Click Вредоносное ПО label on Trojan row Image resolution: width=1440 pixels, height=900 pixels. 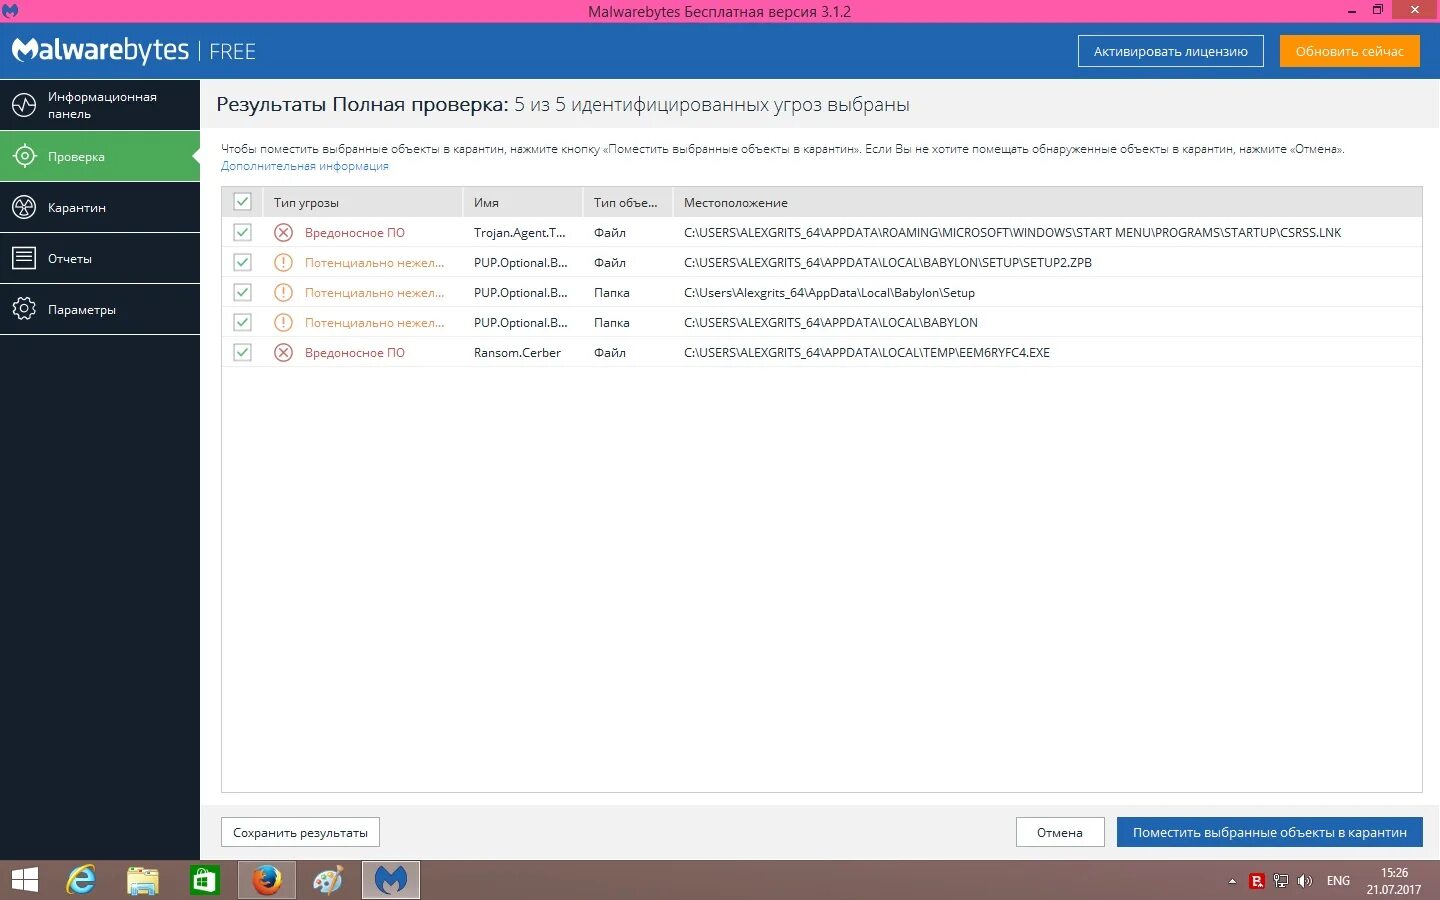coord(355,232)
